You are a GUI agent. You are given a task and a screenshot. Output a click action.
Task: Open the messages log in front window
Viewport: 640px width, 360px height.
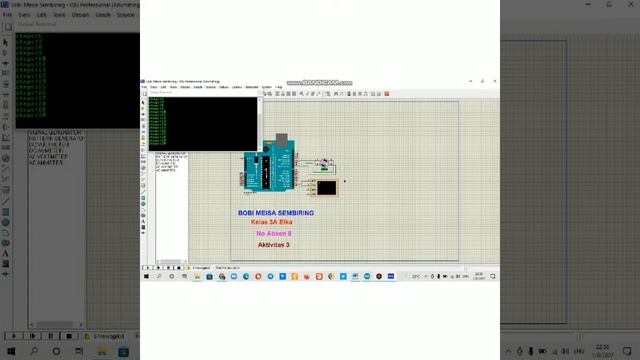click(x=199, y=268)
